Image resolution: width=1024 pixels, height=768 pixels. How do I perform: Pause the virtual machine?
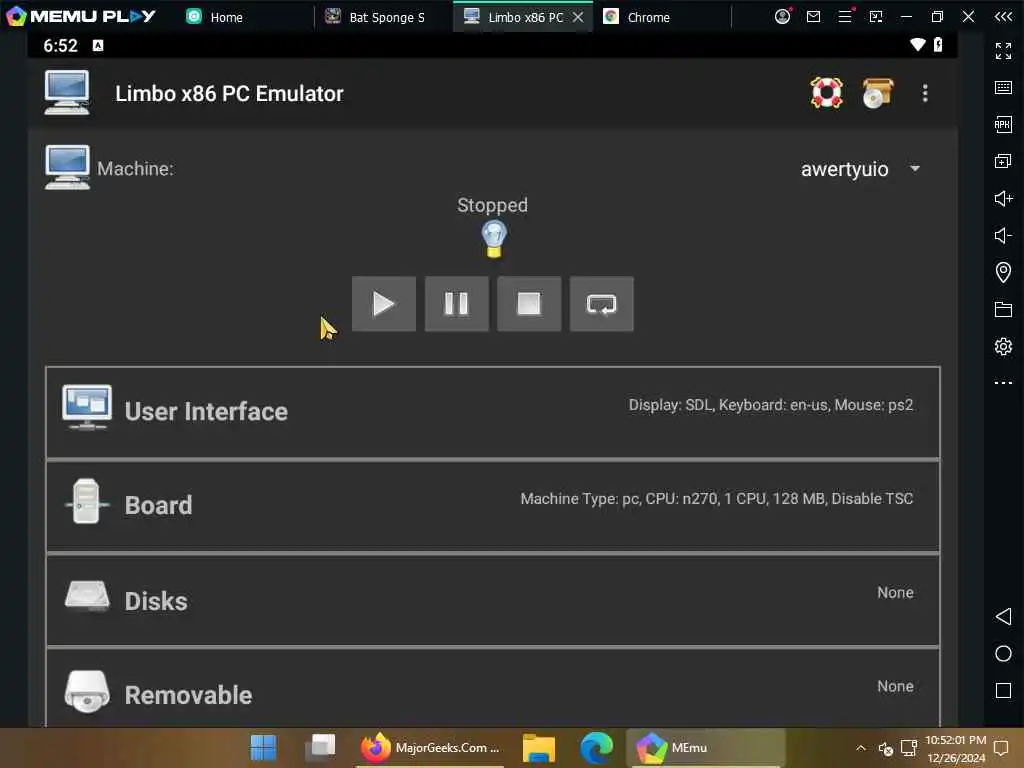[456, 304]
